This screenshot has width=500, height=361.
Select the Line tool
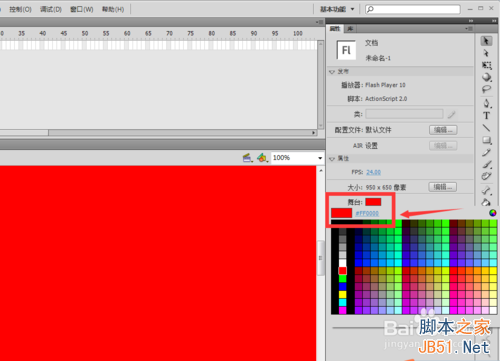pos(487,128)
